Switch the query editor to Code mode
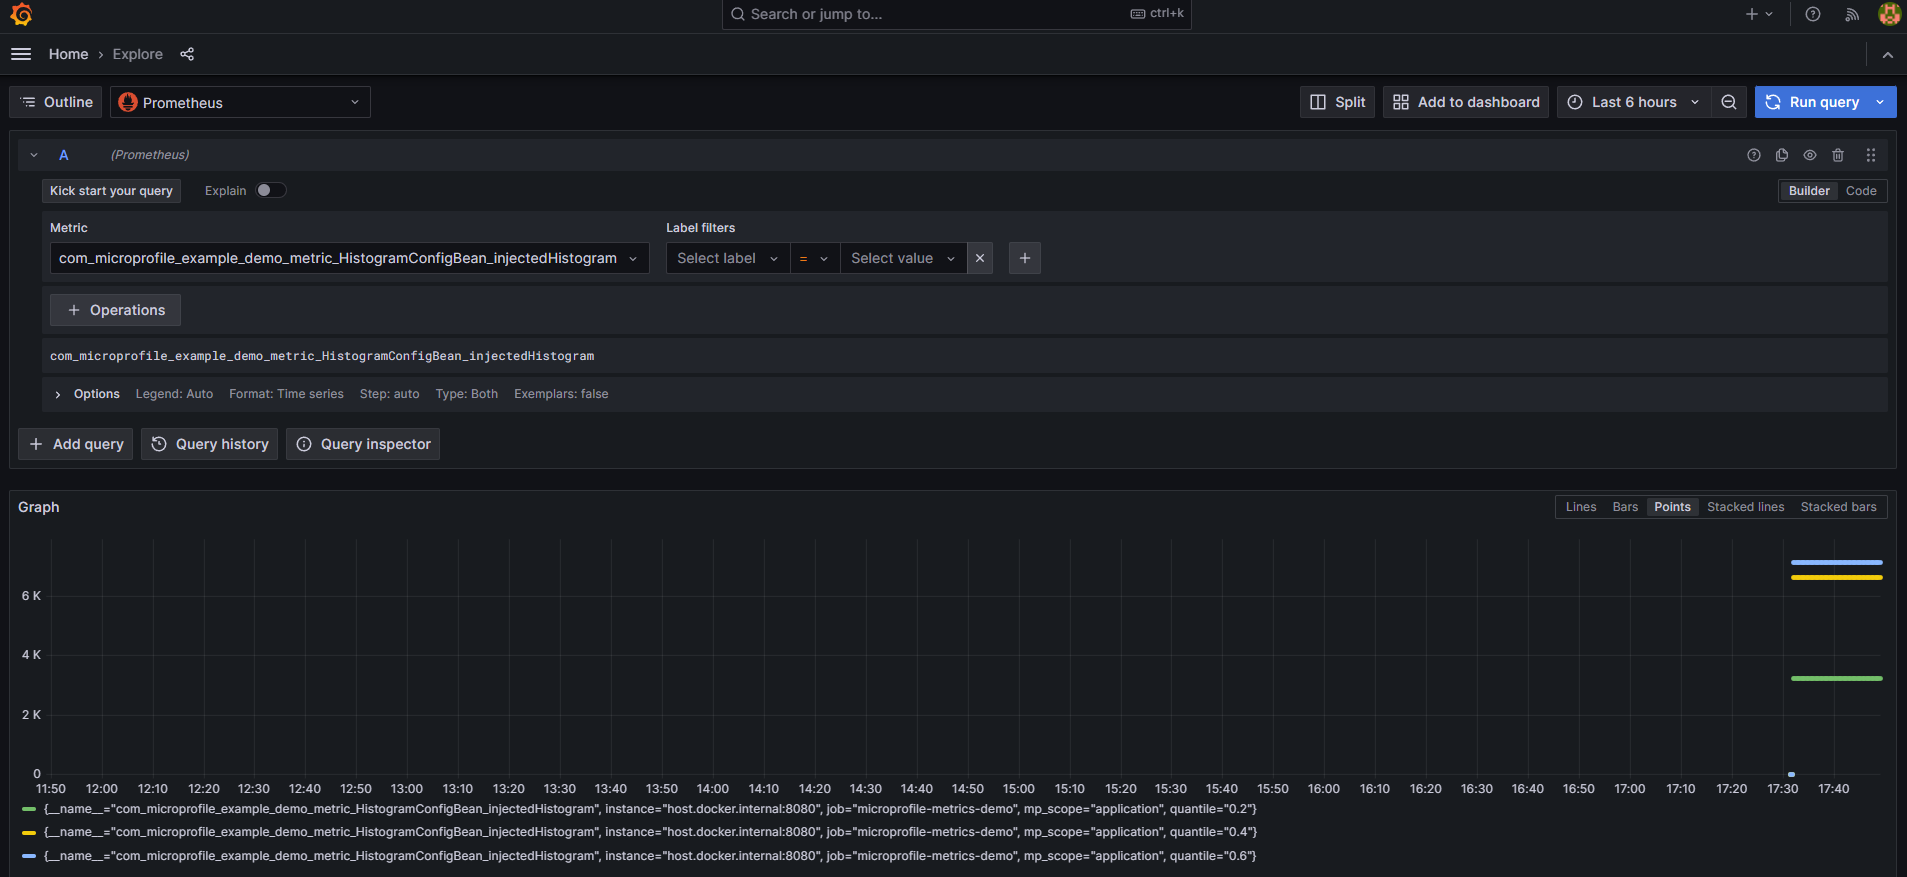Image resolution: width=1907 pixels, height=877 pixels. [1861, 191]
